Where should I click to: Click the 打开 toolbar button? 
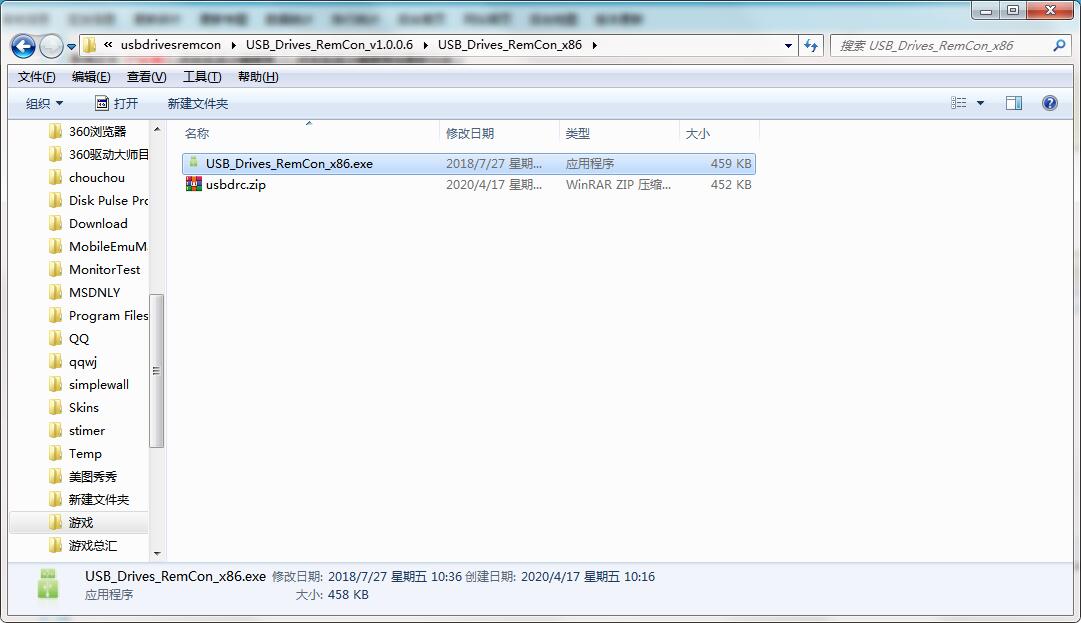click(x=117, y=103)
